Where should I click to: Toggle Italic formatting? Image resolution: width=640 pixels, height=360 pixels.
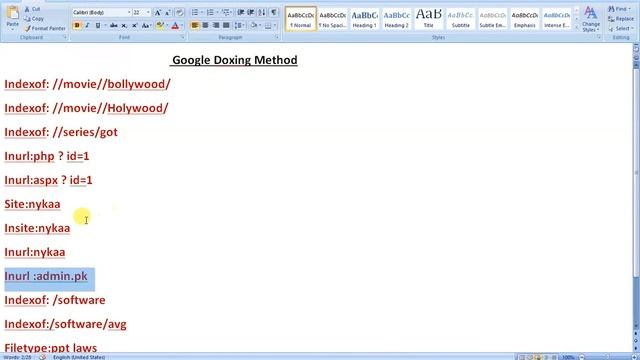coord(87,25)
